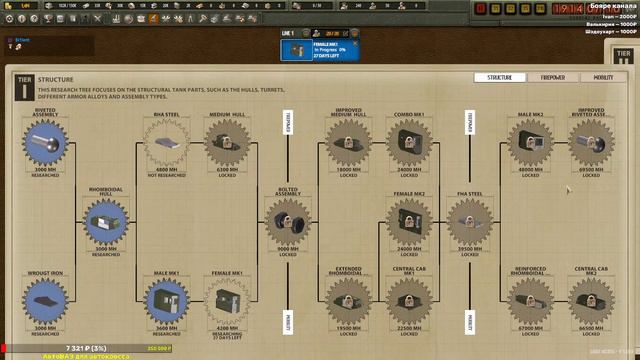Open the Improved Riveted Assembly node
This screenshot has height=360, width=640.
click(x=591, y=143)
